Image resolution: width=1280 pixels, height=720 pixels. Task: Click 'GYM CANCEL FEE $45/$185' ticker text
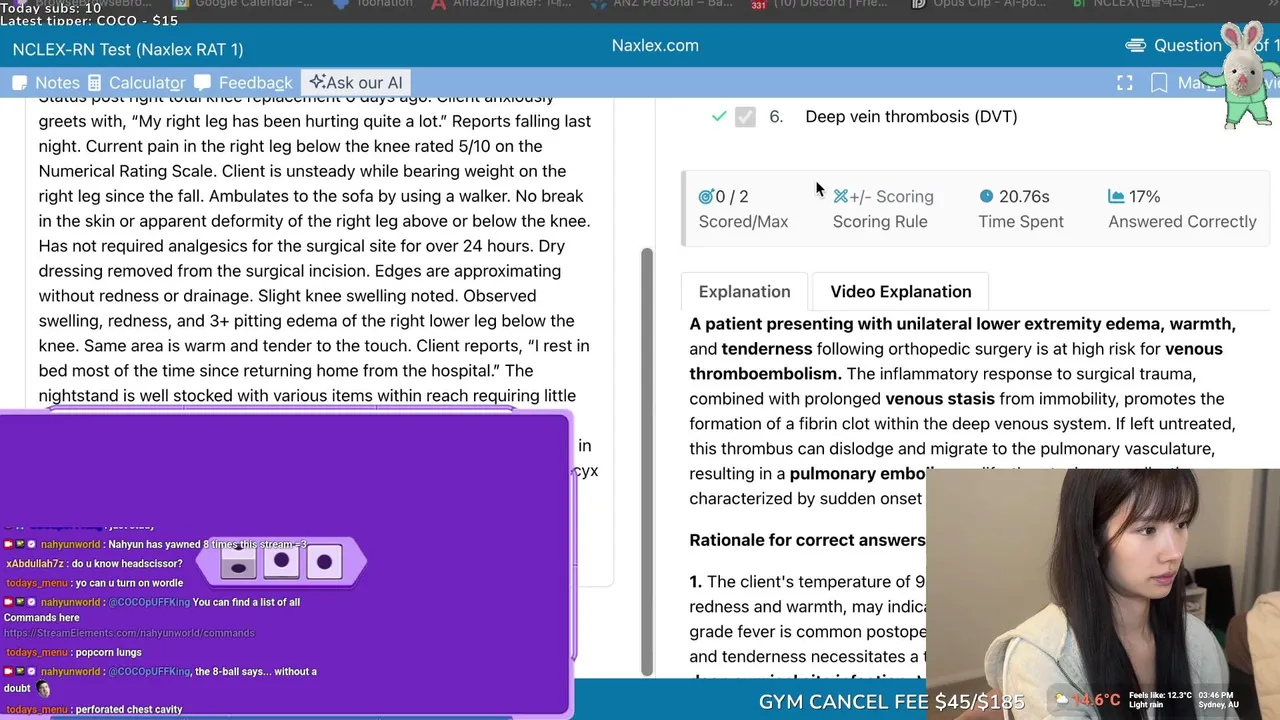tap(893, 702)
